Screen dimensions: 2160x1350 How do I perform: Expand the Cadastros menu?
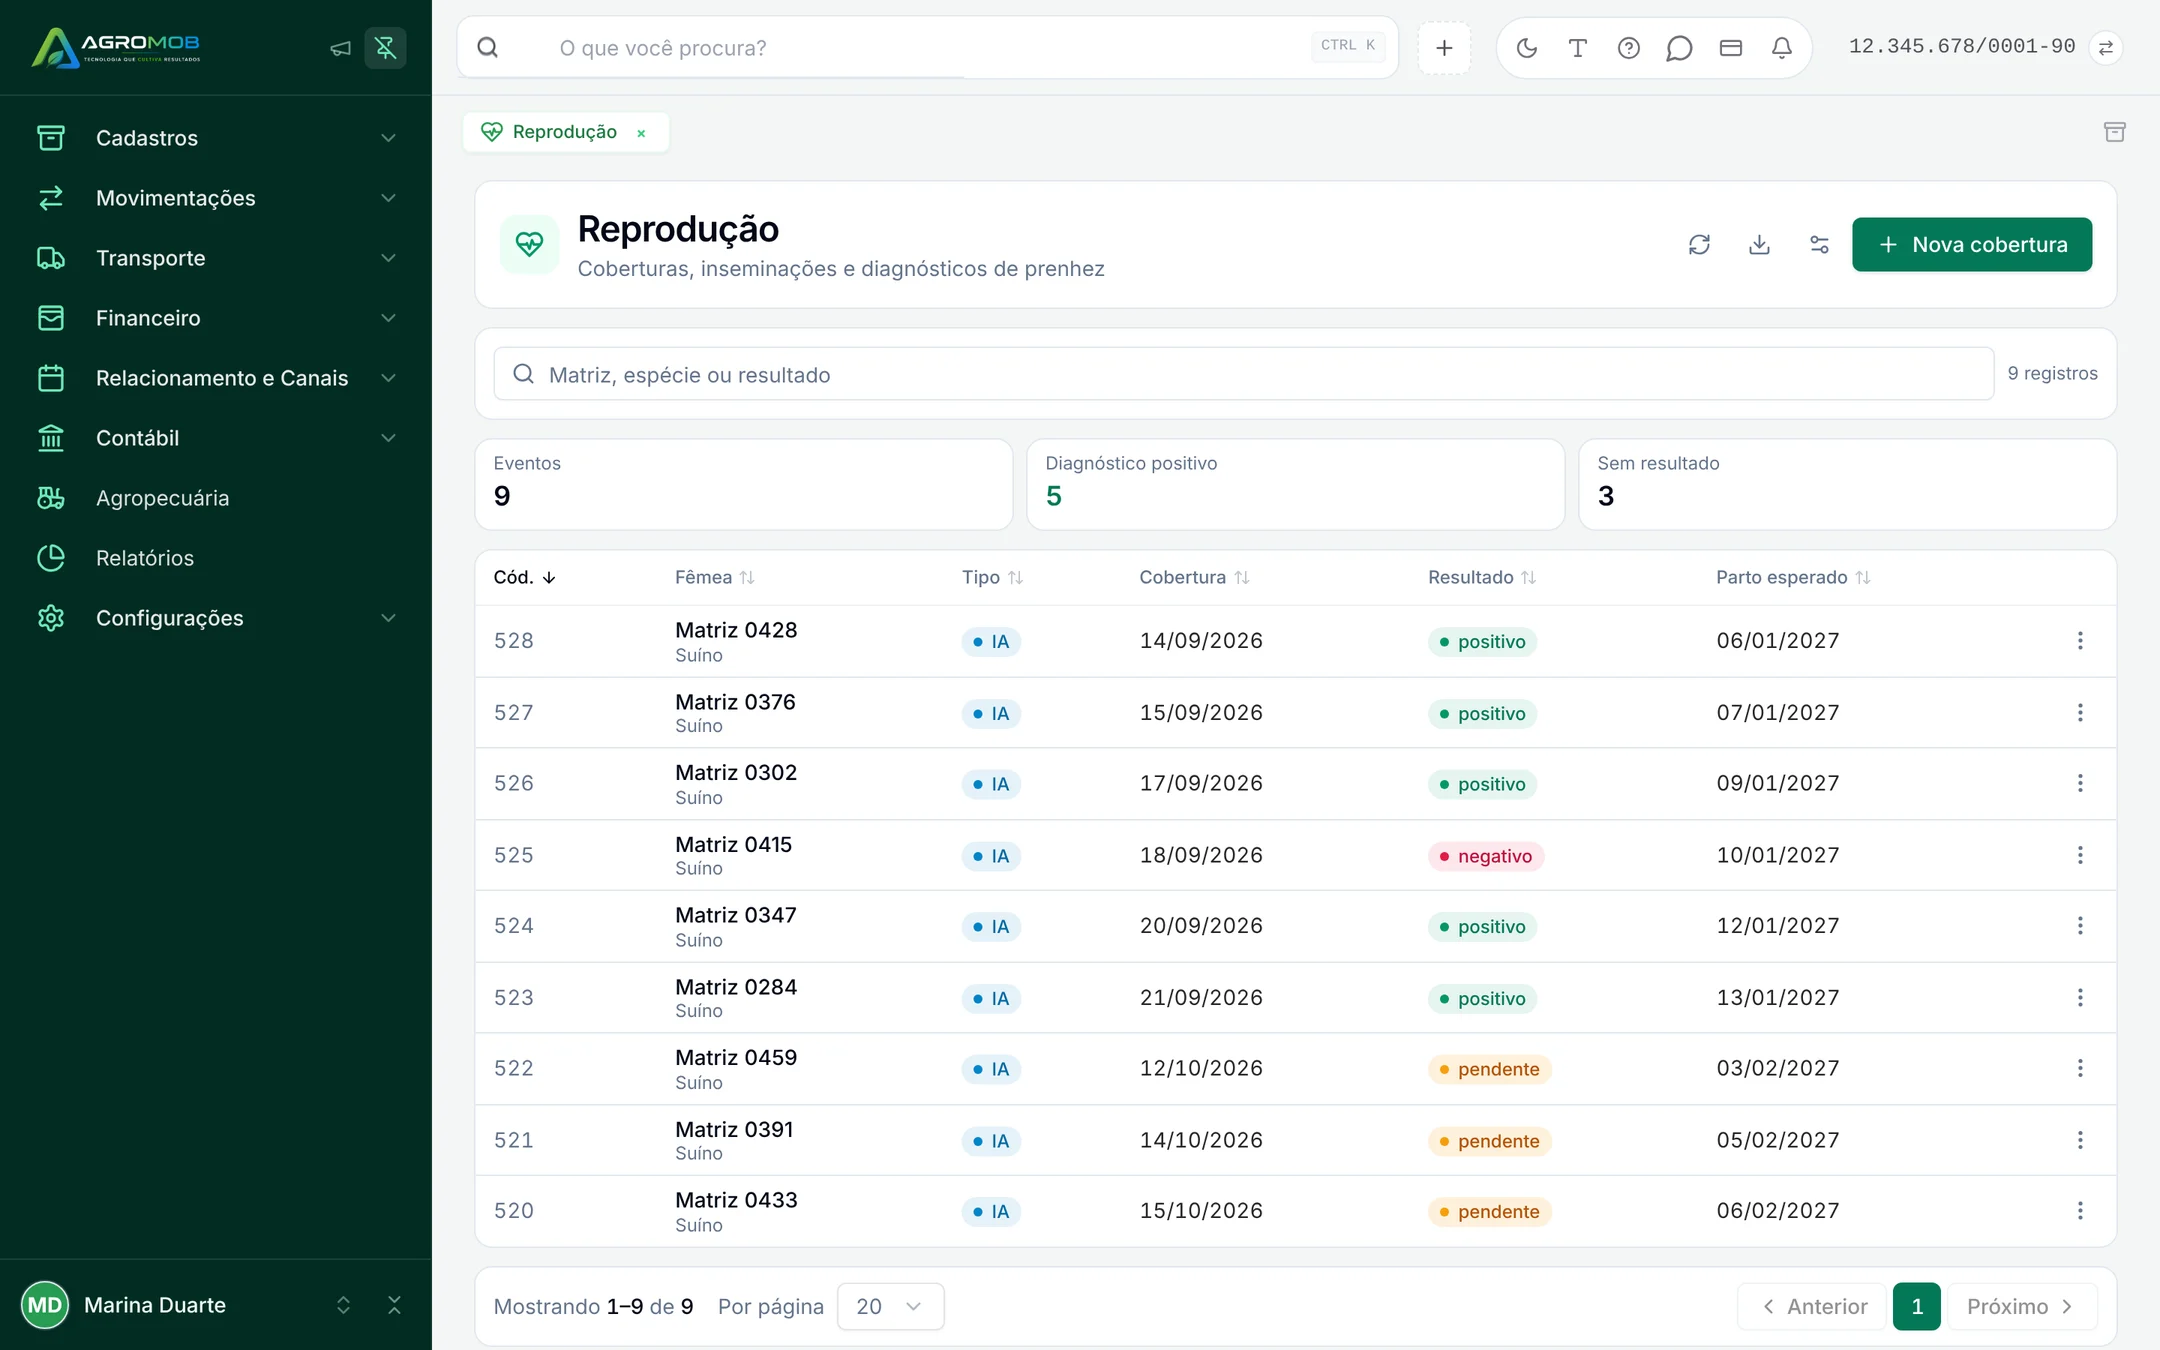216,138
